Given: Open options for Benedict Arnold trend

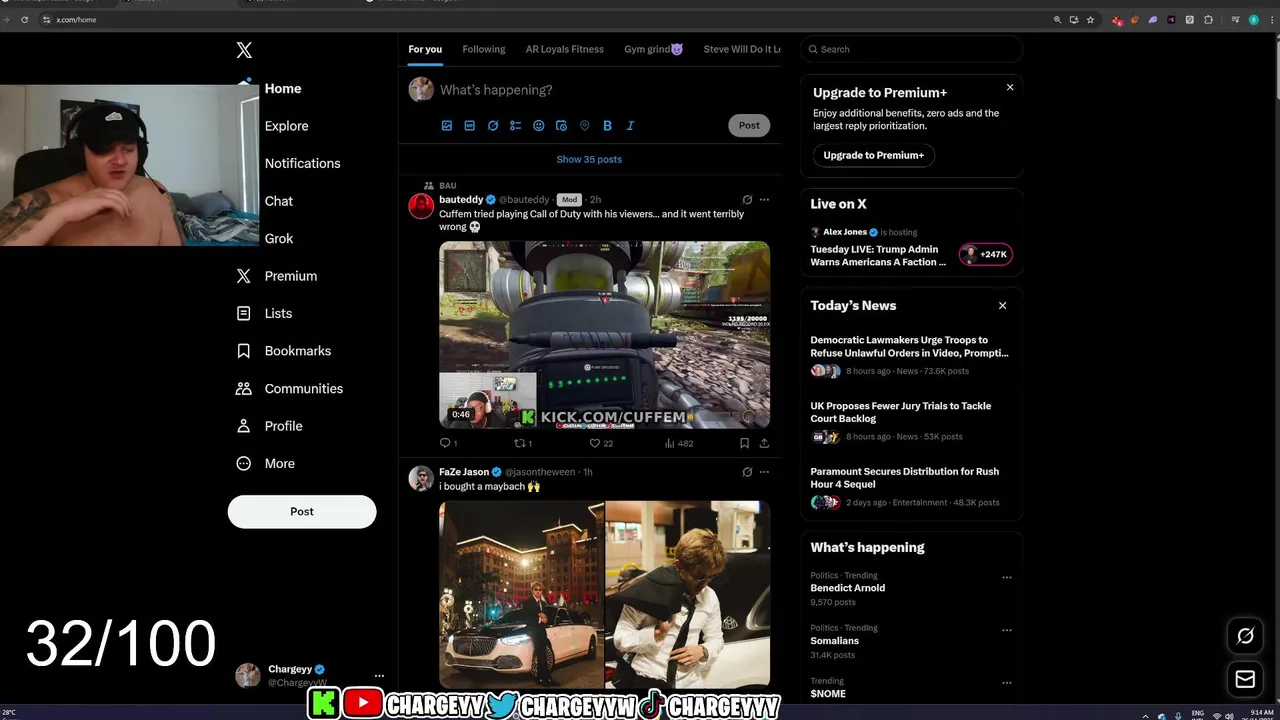Looking at the screenshot, I should [x=1007, y=577].
